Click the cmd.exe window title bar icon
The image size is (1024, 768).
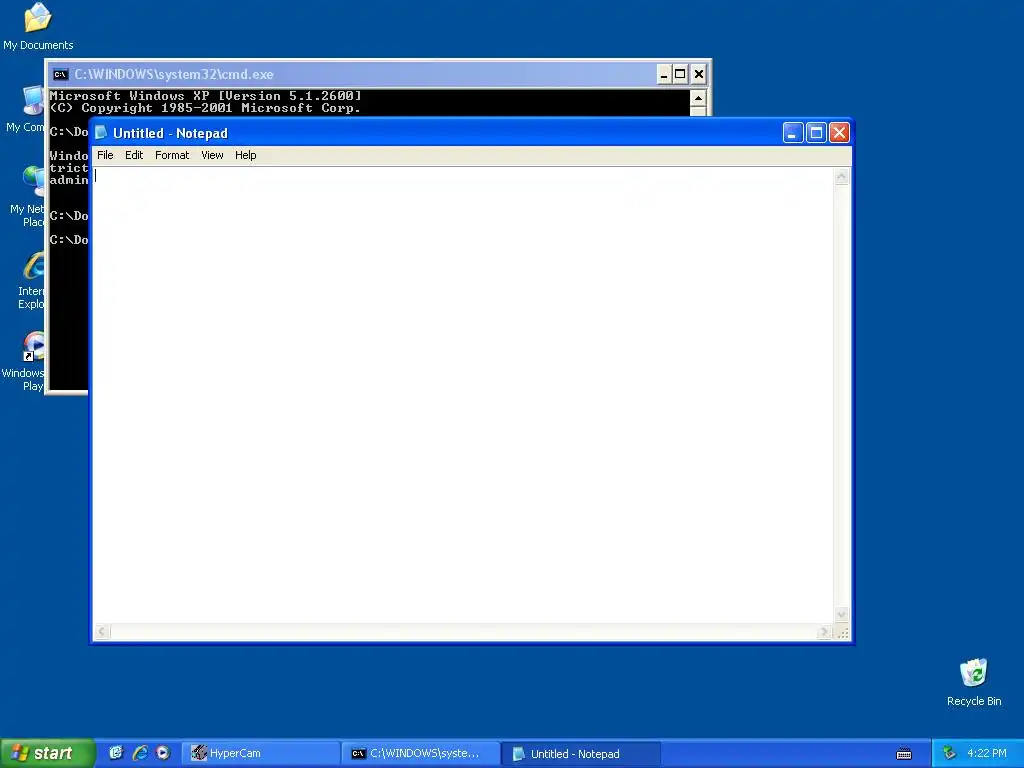(x=61, y=74)
